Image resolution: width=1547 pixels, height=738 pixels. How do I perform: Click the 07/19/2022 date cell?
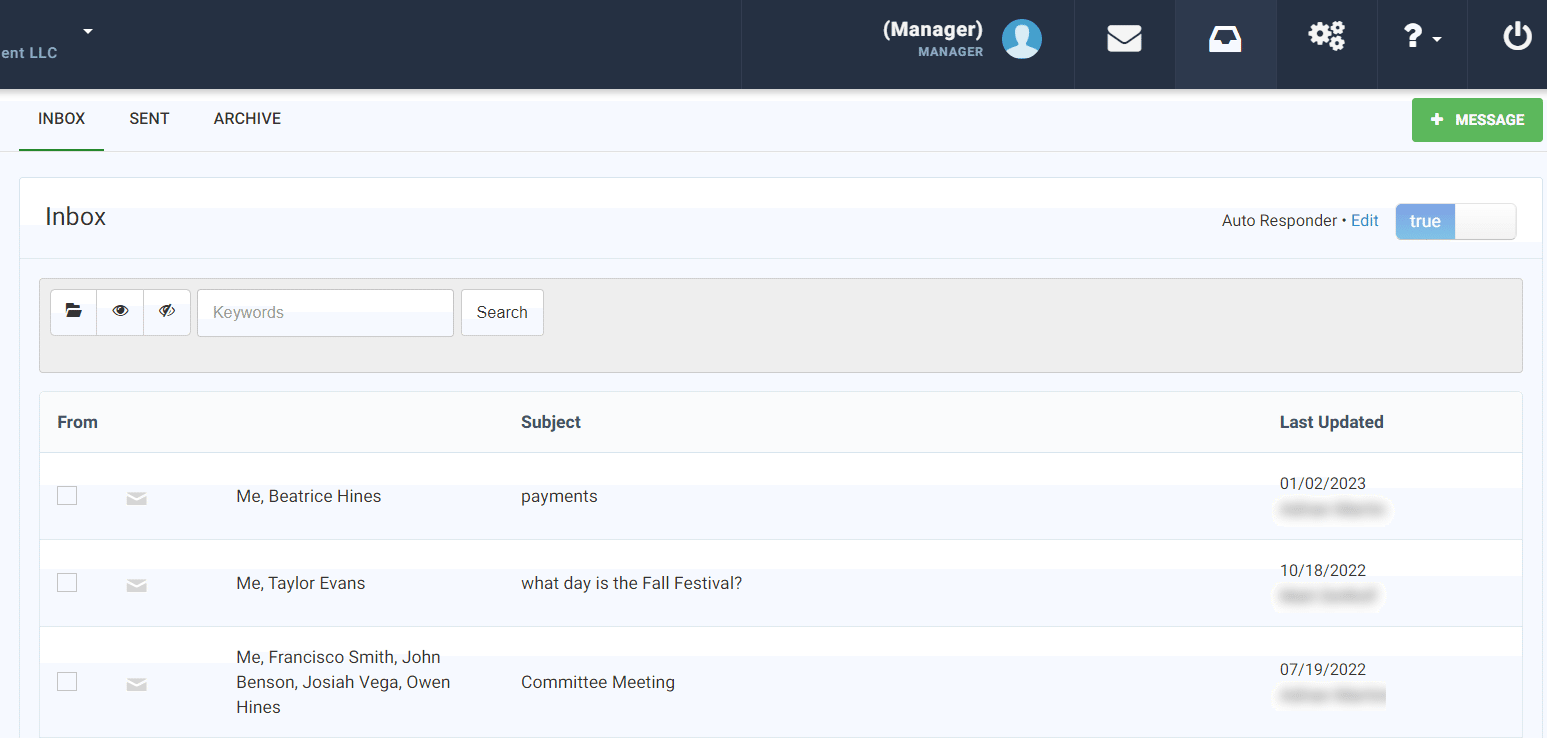[x=1322, y=669]
